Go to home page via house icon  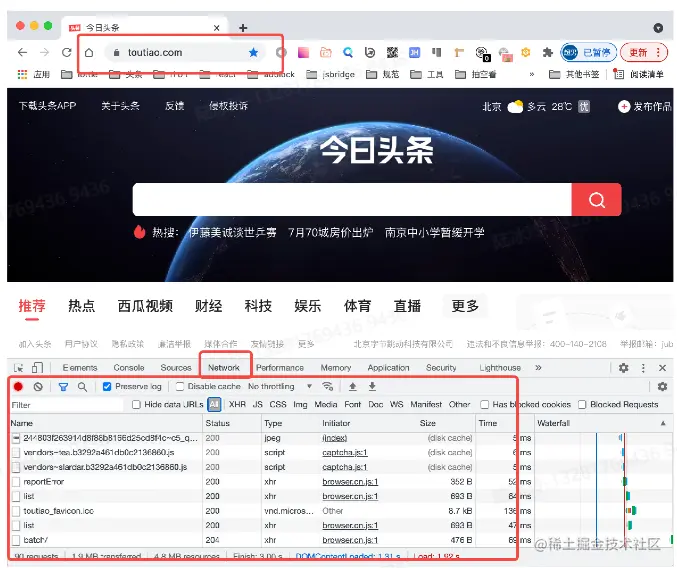coord(89,53)
